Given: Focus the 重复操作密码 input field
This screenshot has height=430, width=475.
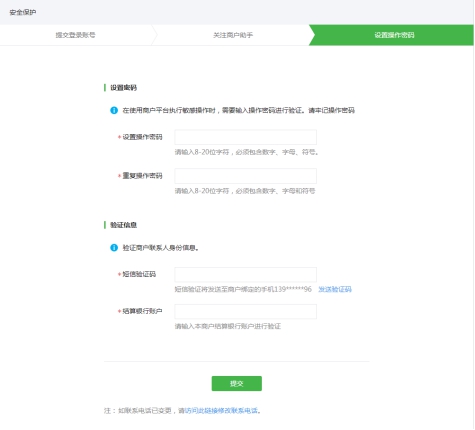Looking at the screenshot, I should coord(246,176).
